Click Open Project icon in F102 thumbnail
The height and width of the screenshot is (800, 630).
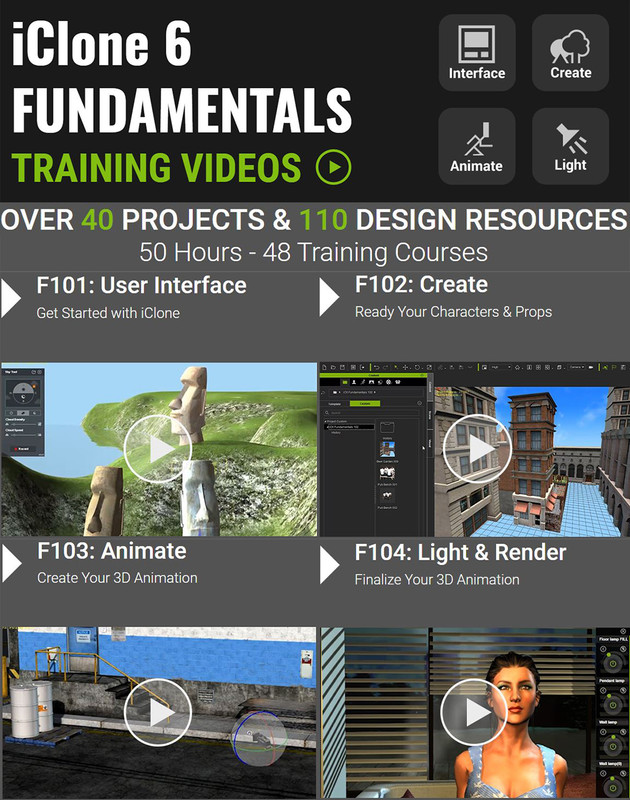click(x=333, y=367)
